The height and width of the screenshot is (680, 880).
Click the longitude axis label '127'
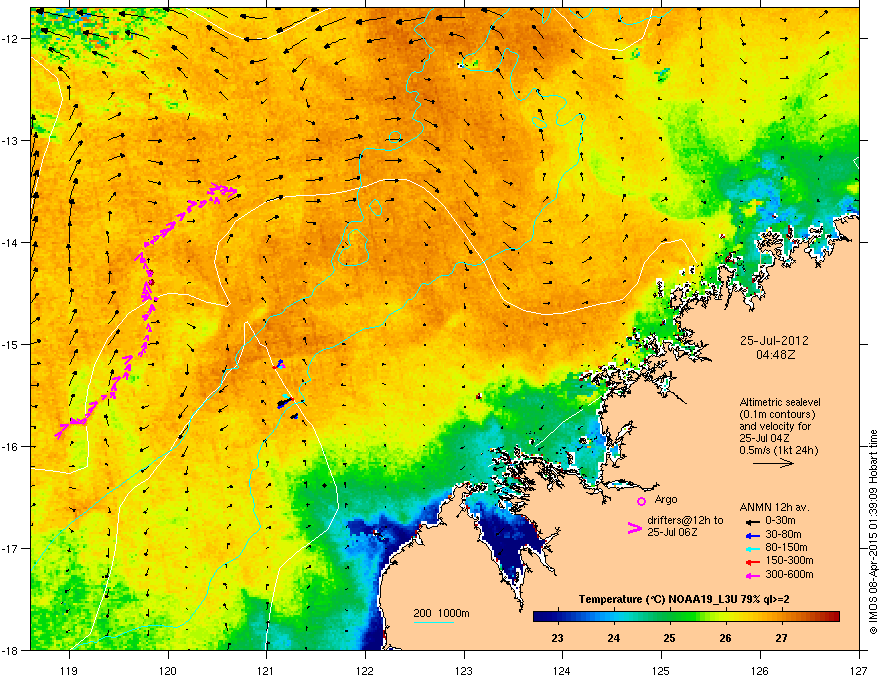[859, 670]
